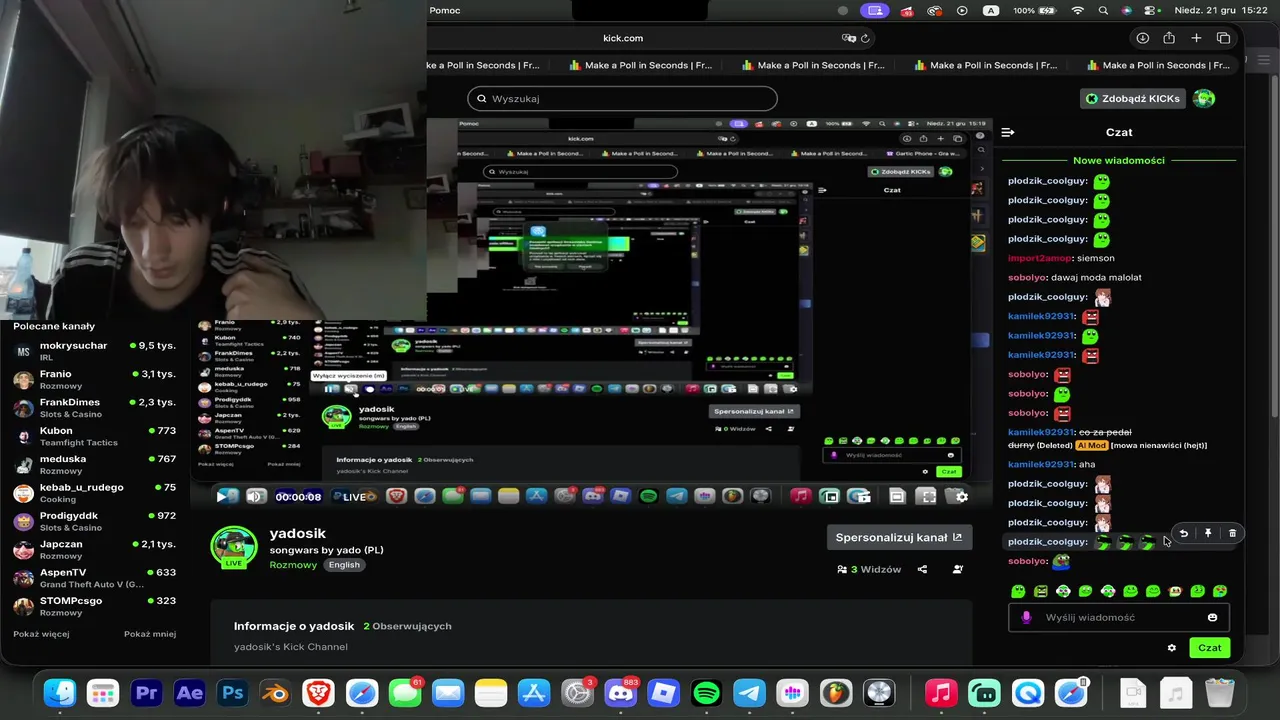Click the AI Mod badge in chat
Viewport: 1280px width, 720px height.
pos(1091,445)
